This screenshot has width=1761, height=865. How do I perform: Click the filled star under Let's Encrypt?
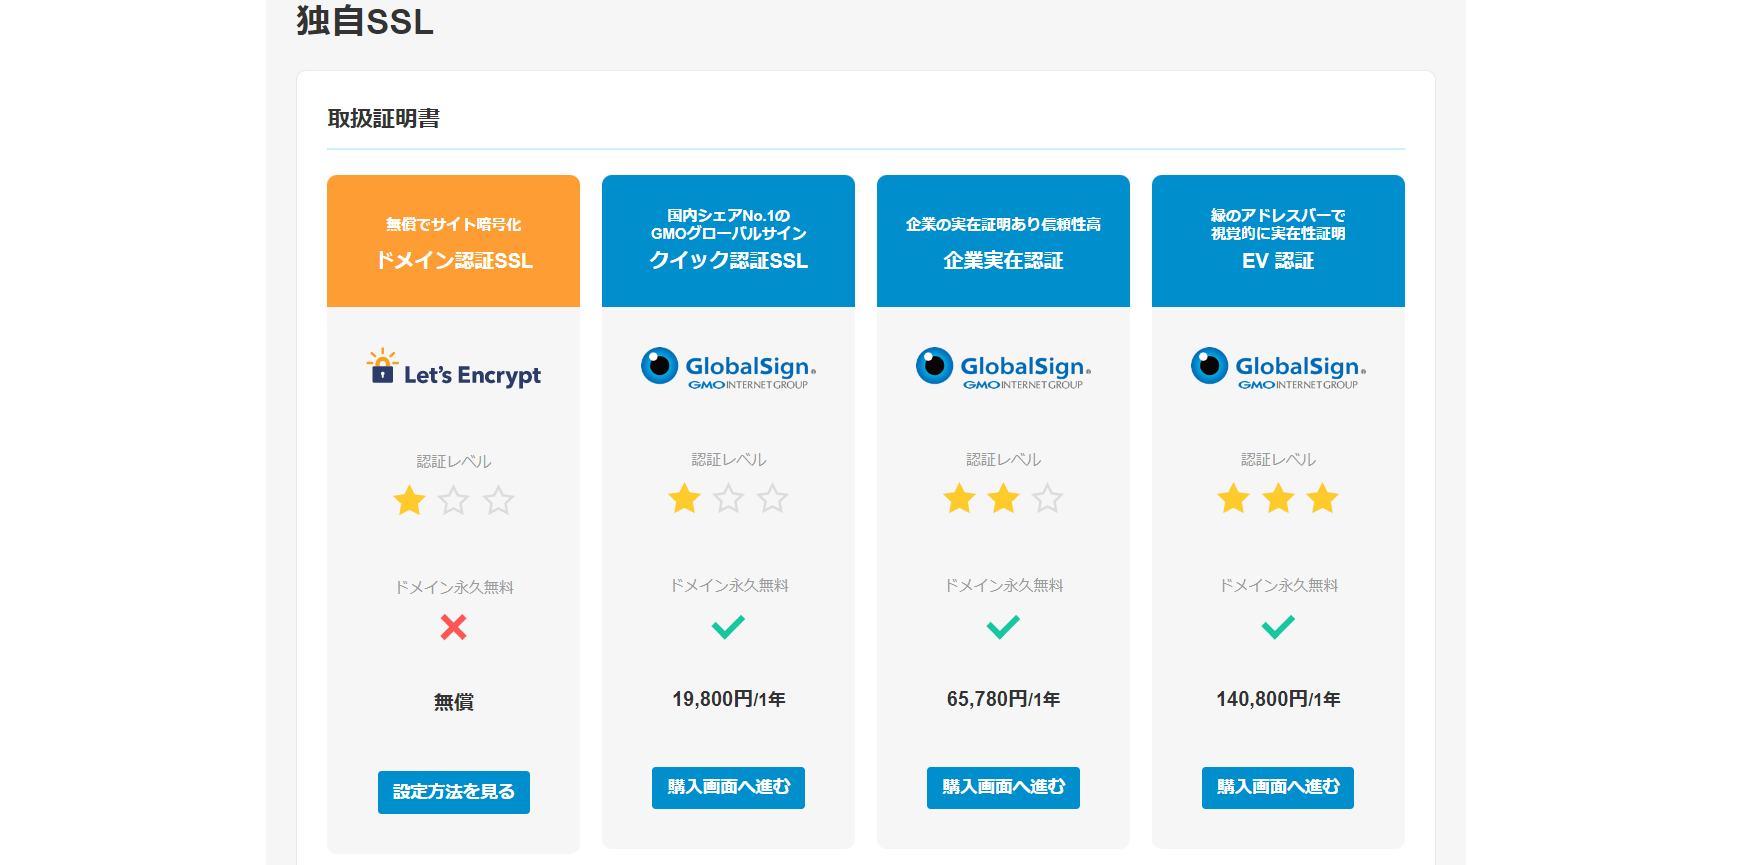(x=409, y=500)
